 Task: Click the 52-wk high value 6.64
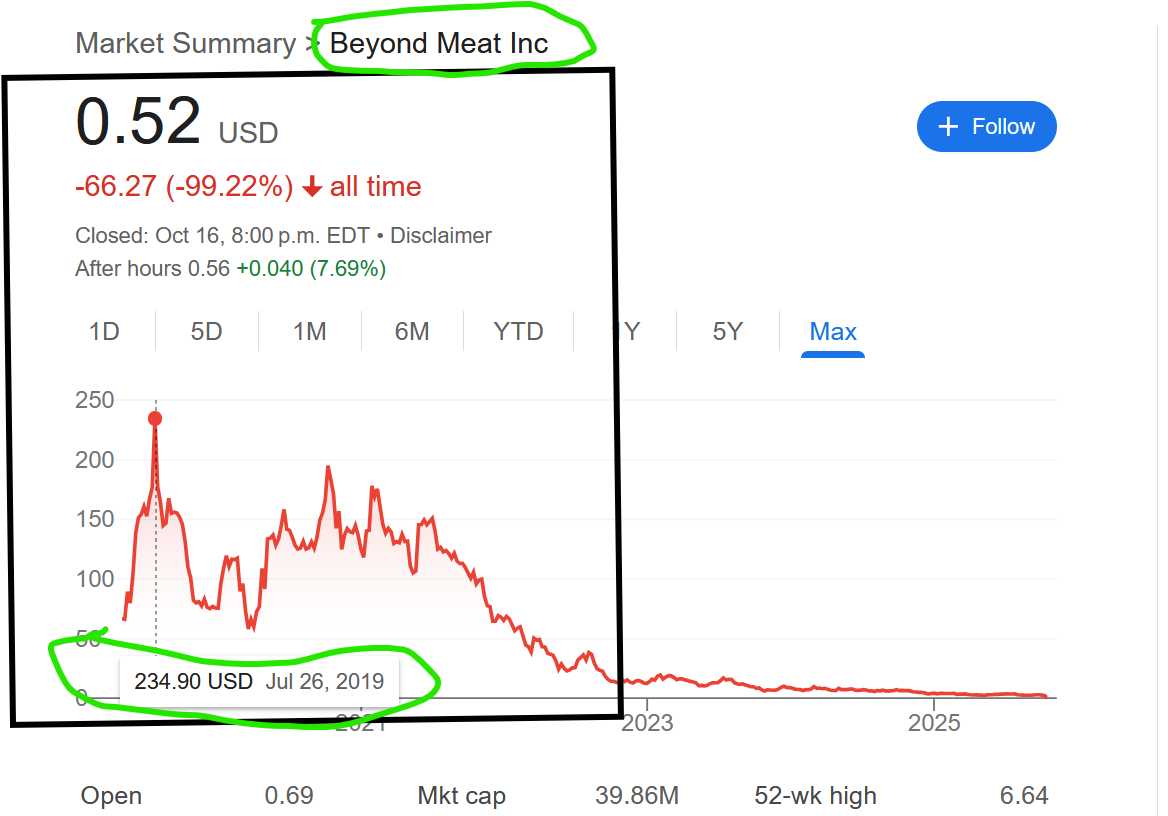pyautogui.click(x=1024, y=796)
